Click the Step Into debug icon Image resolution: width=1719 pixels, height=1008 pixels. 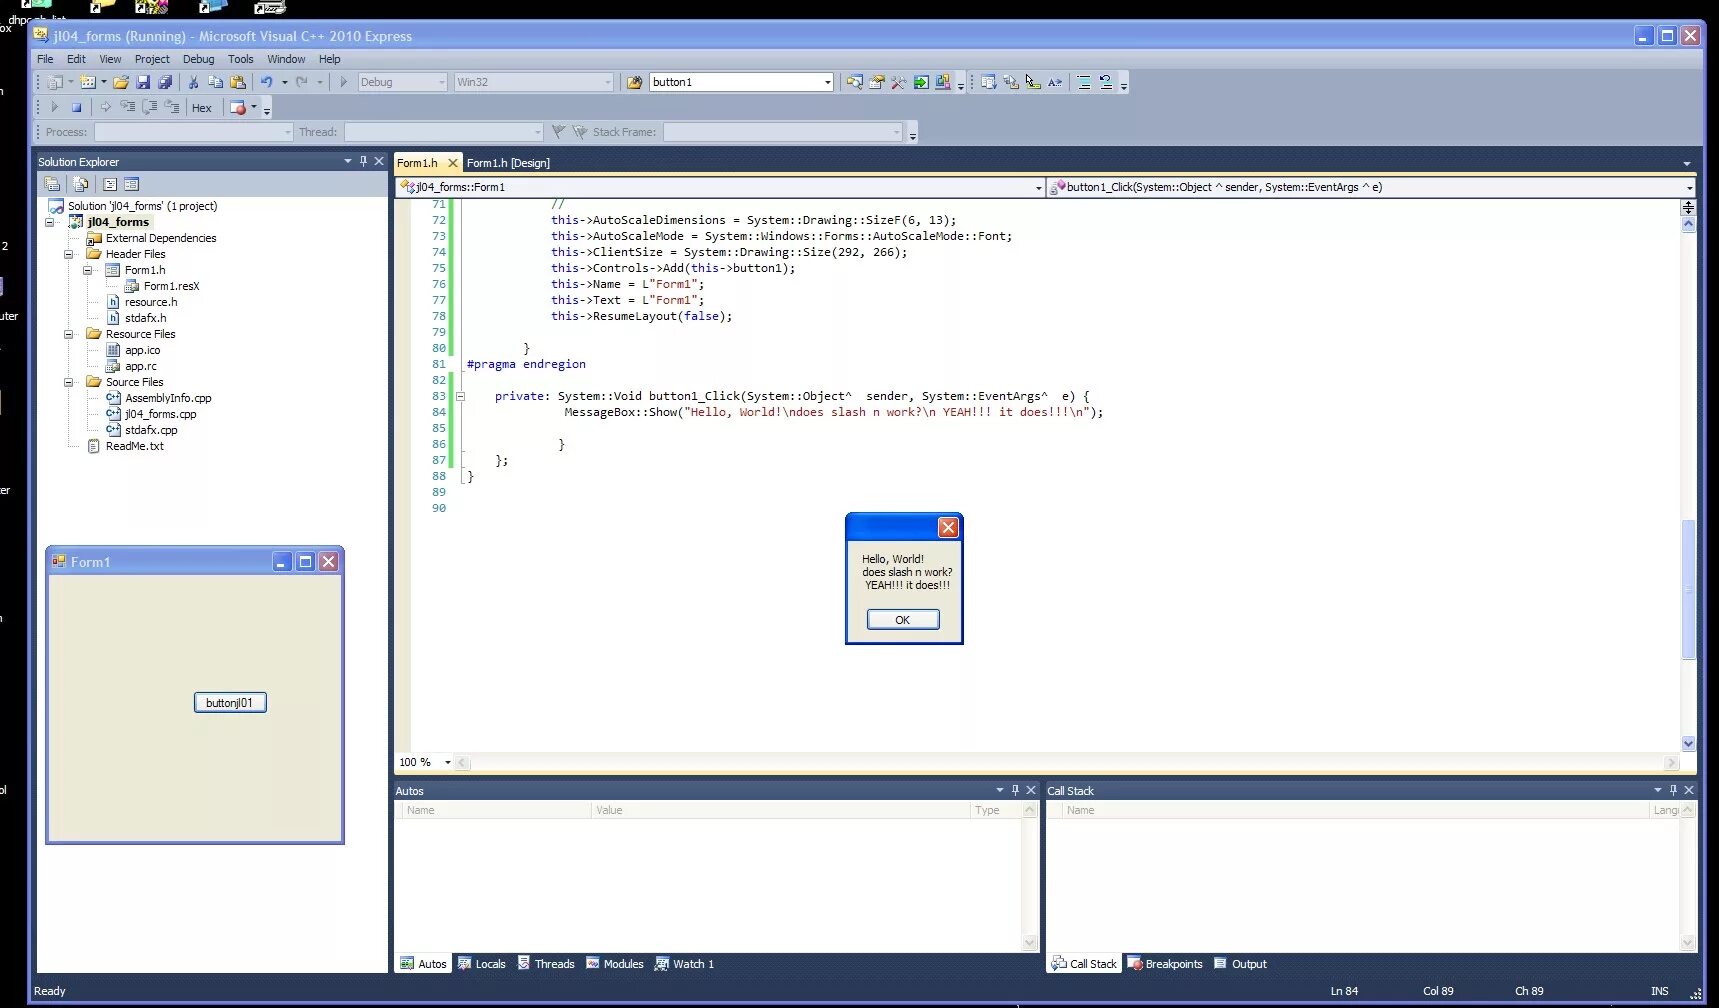pos(127,107)
